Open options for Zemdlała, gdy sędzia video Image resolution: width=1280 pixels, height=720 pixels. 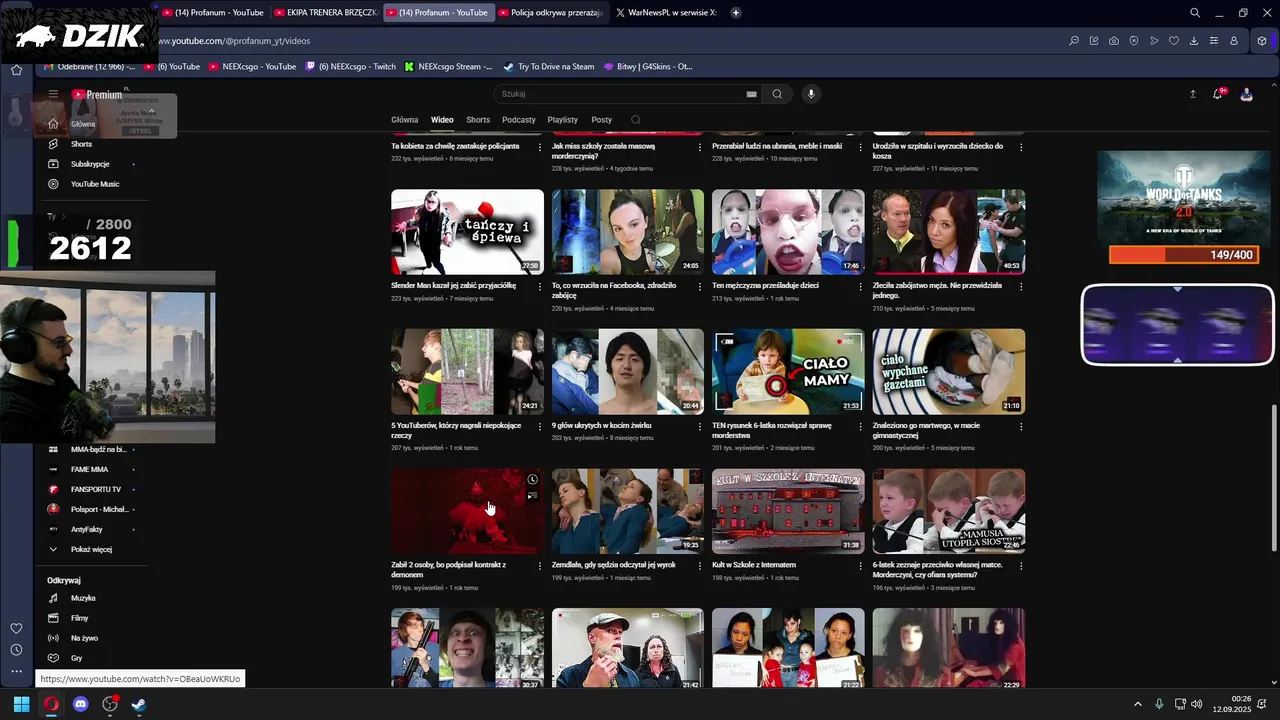tap(700, 566)
